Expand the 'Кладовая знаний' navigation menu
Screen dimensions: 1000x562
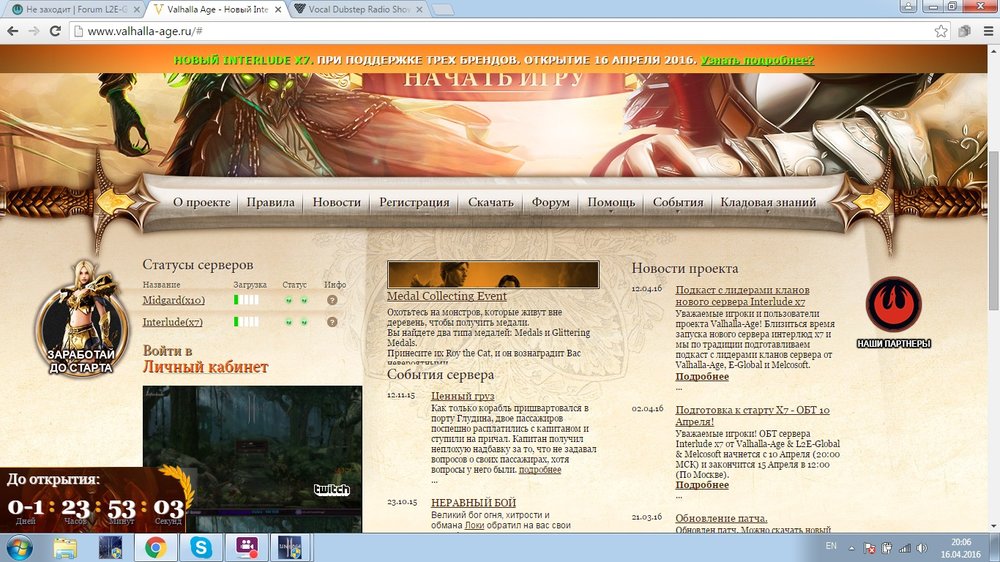(x=767, y=202)
